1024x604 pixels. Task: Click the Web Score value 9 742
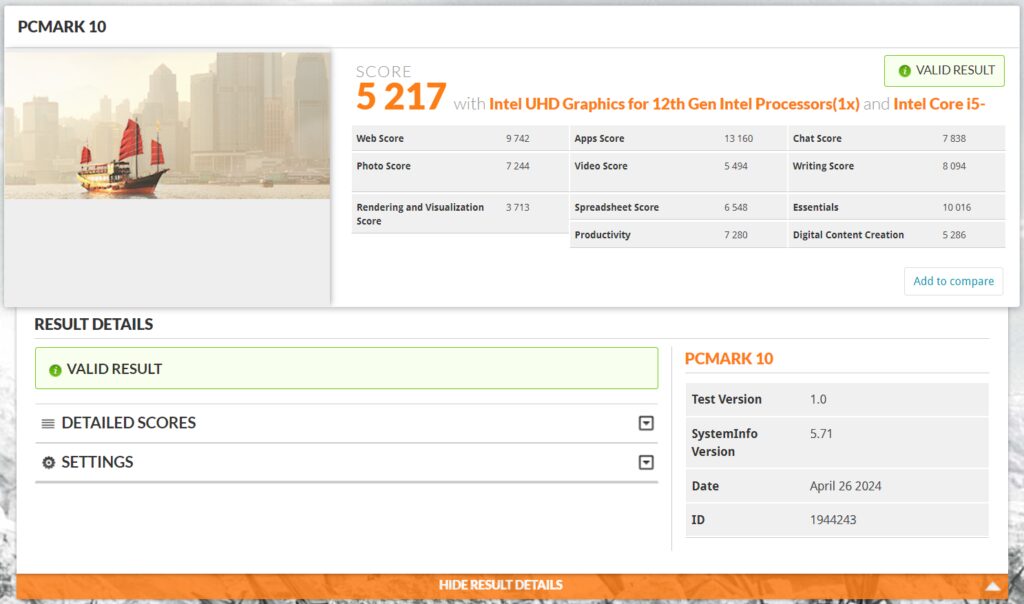[x=518, y=138]
